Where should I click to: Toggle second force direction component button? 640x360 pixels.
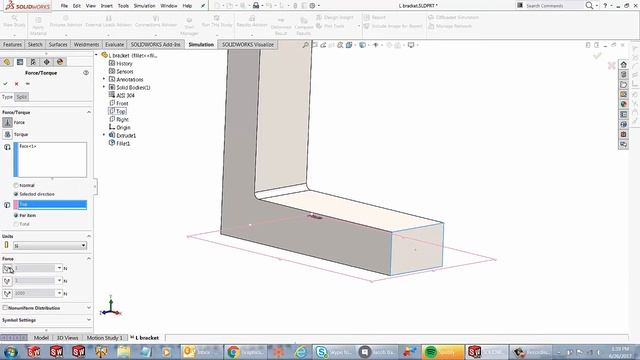(7, 281)
